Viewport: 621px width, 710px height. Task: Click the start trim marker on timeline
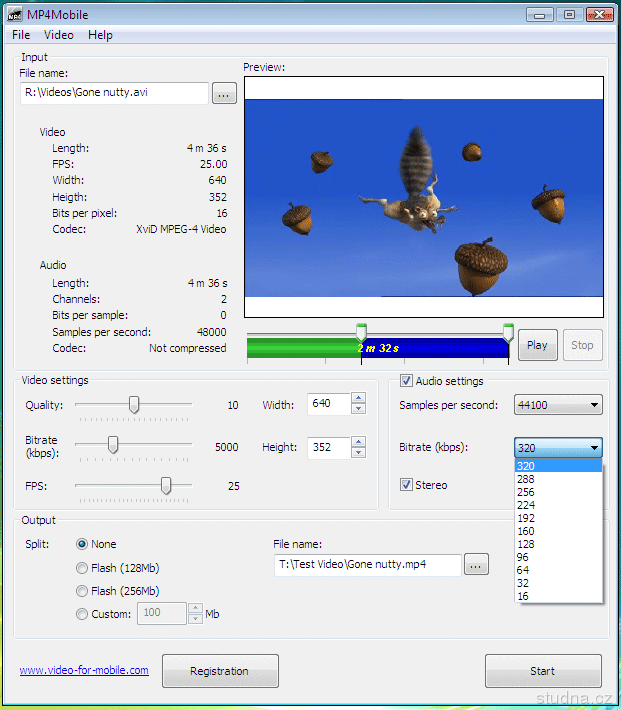(361, 331)
